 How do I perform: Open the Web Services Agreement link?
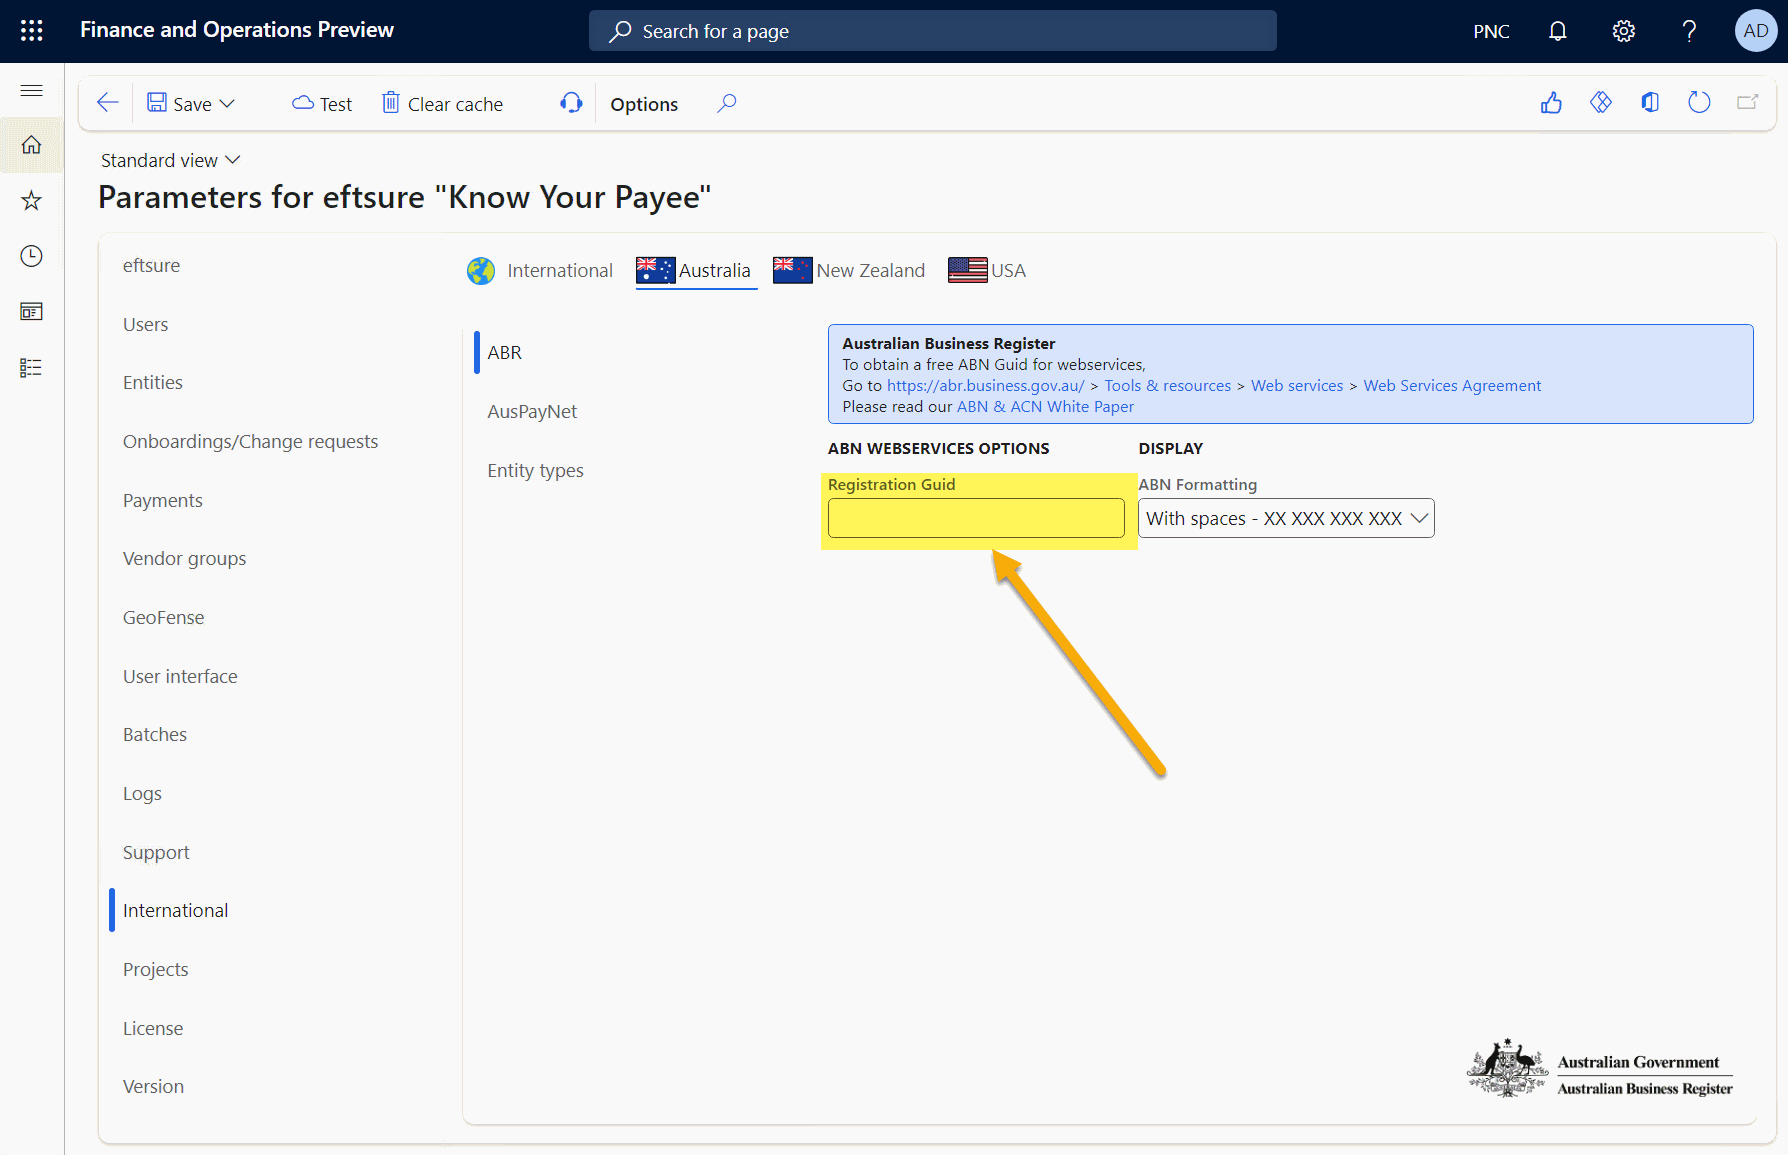point(1452,386)
